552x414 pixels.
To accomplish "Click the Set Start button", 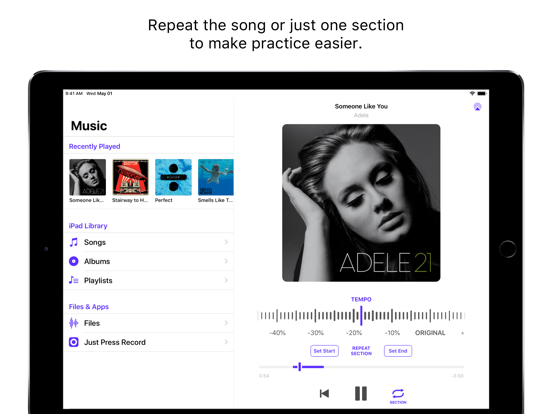I will tap(324, 351).
